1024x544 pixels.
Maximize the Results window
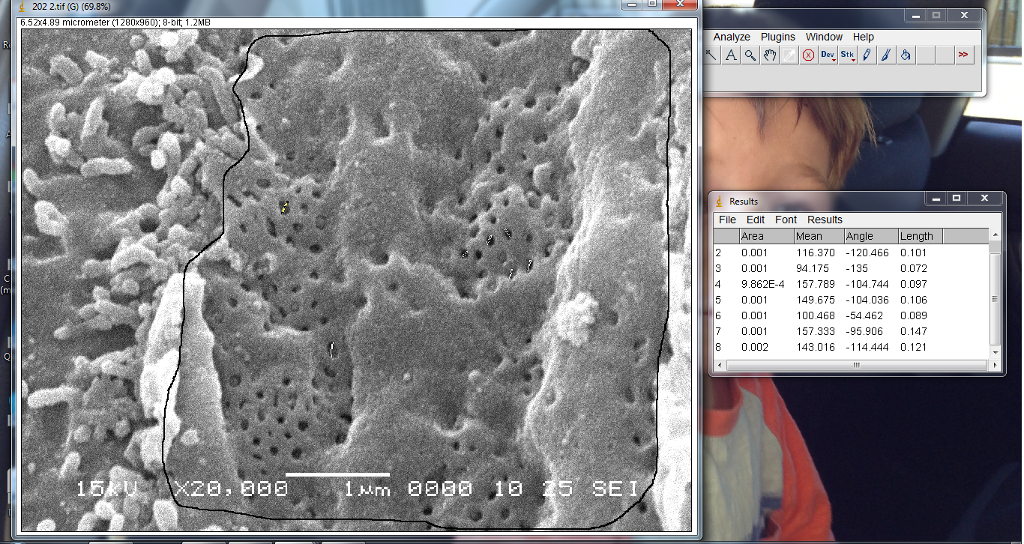957,198
